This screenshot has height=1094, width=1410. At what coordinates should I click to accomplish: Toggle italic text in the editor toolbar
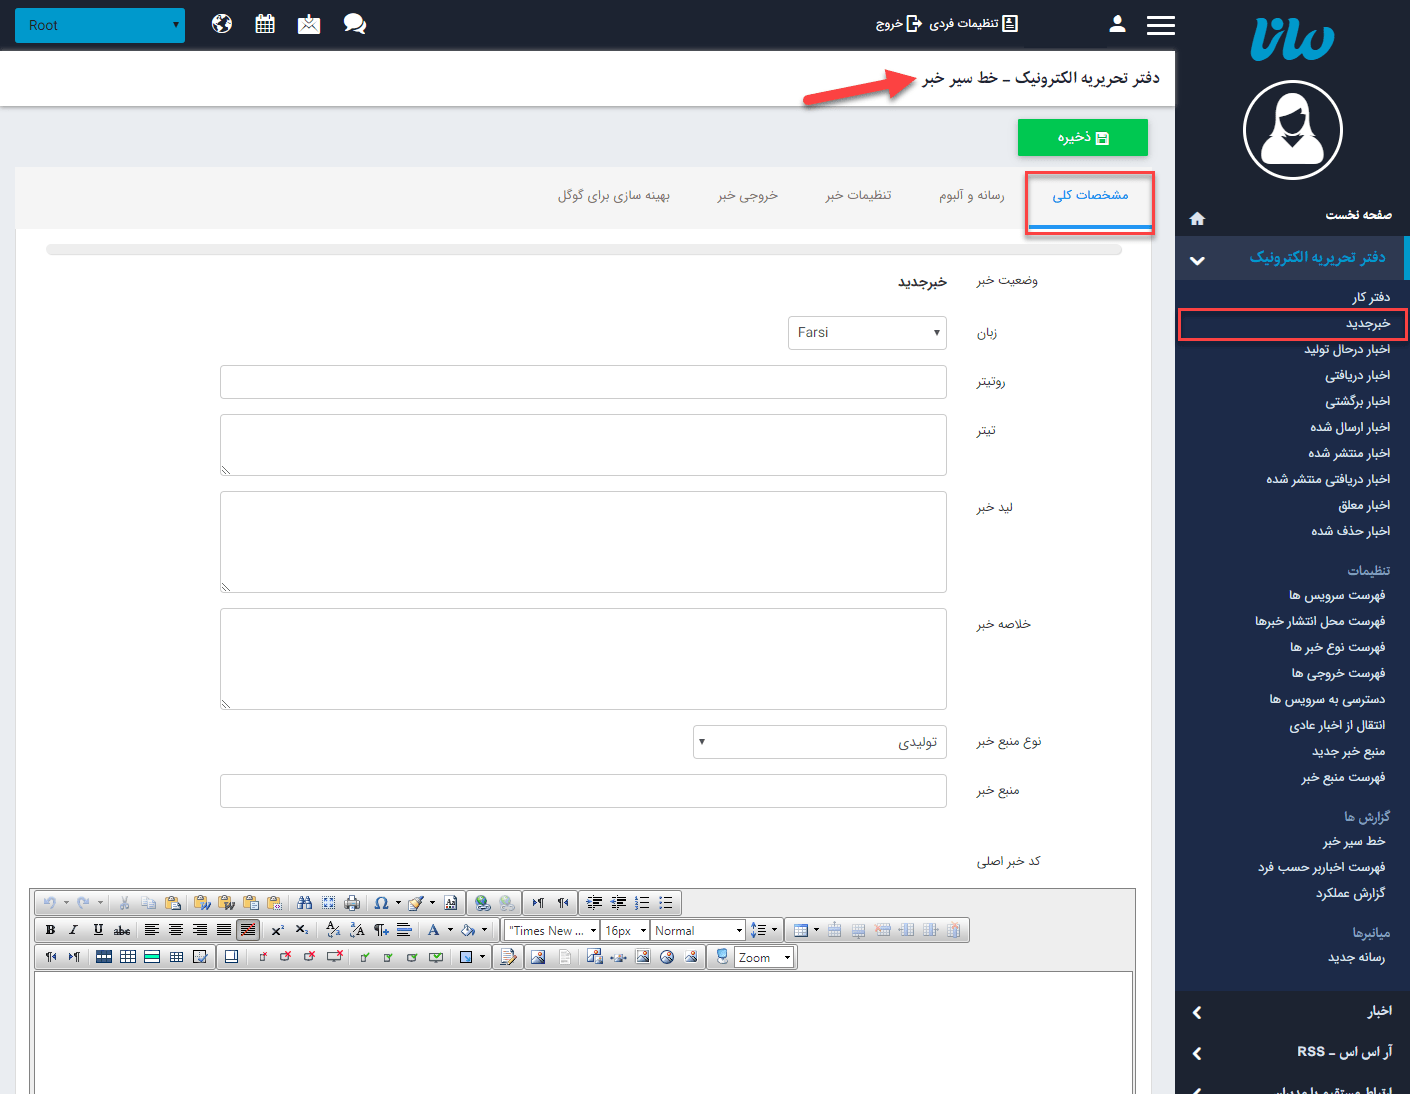(73, 930)
